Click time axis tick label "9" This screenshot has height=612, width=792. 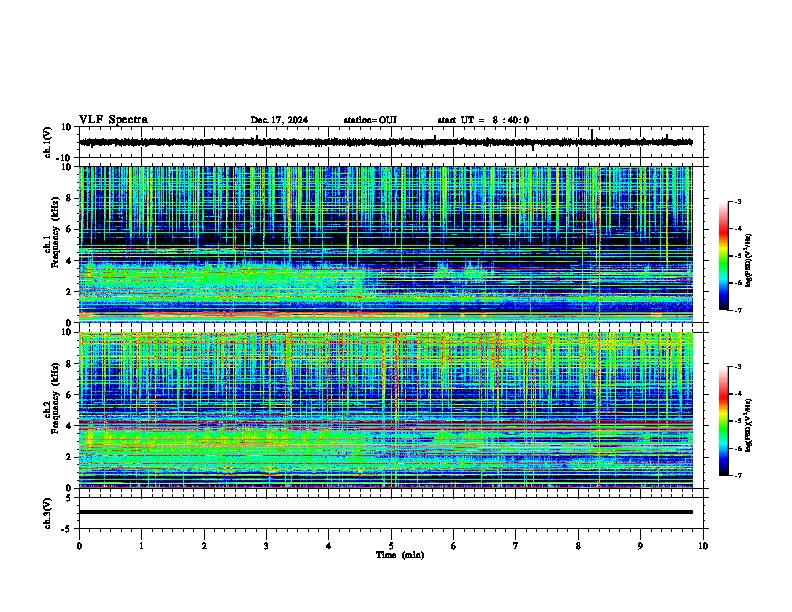[x=640, y=546]
